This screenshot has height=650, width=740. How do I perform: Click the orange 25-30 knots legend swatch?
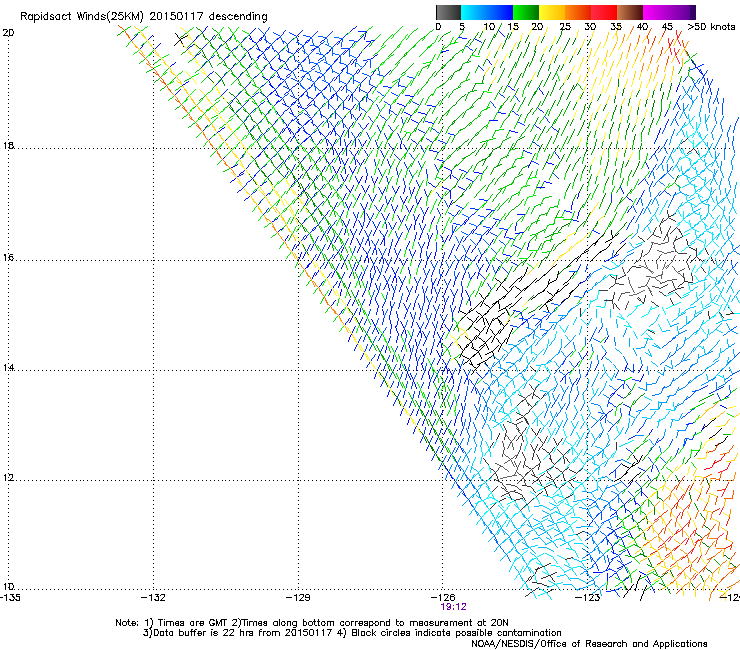pyautogui.click(x=578, y=12)
